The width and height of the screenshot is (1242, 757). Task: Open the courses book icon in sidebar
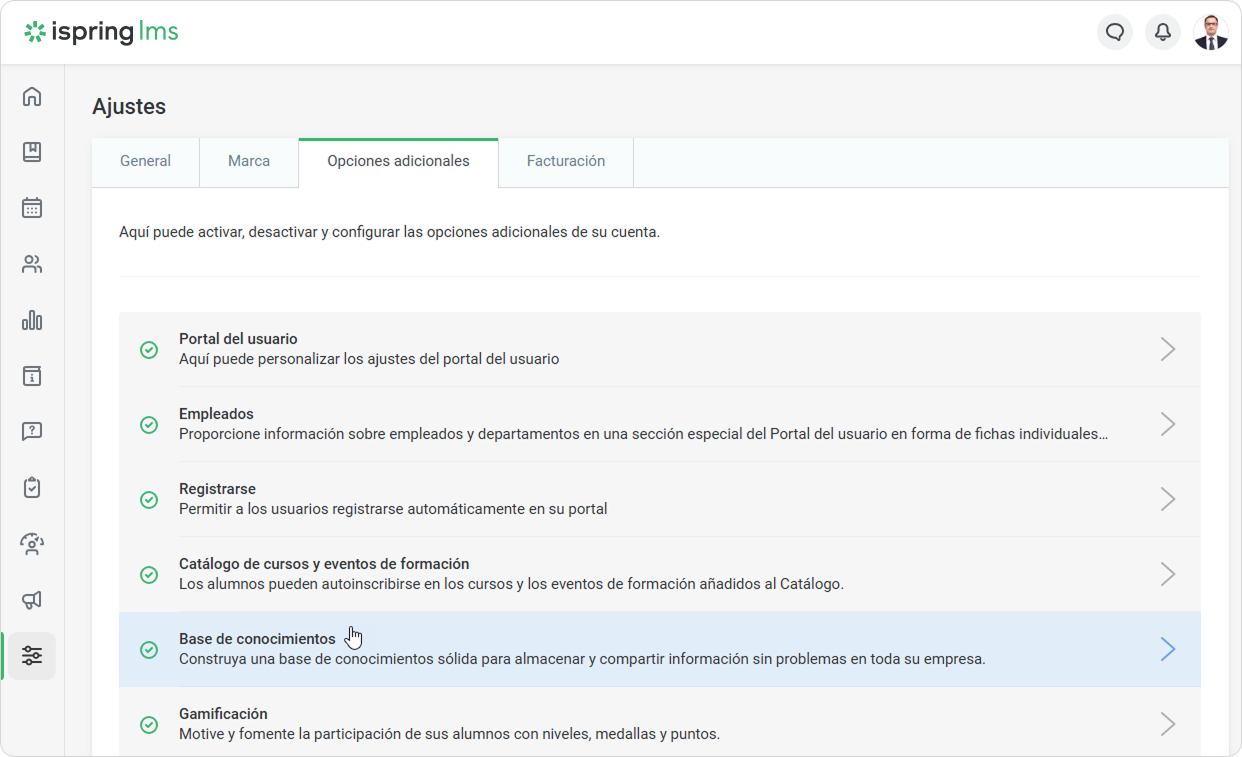[32, 152]
